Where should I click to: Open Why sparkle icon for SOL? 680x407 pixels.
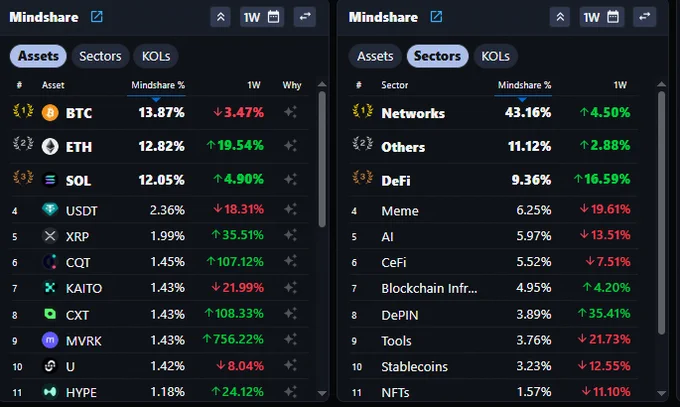[x=291, y=179]
